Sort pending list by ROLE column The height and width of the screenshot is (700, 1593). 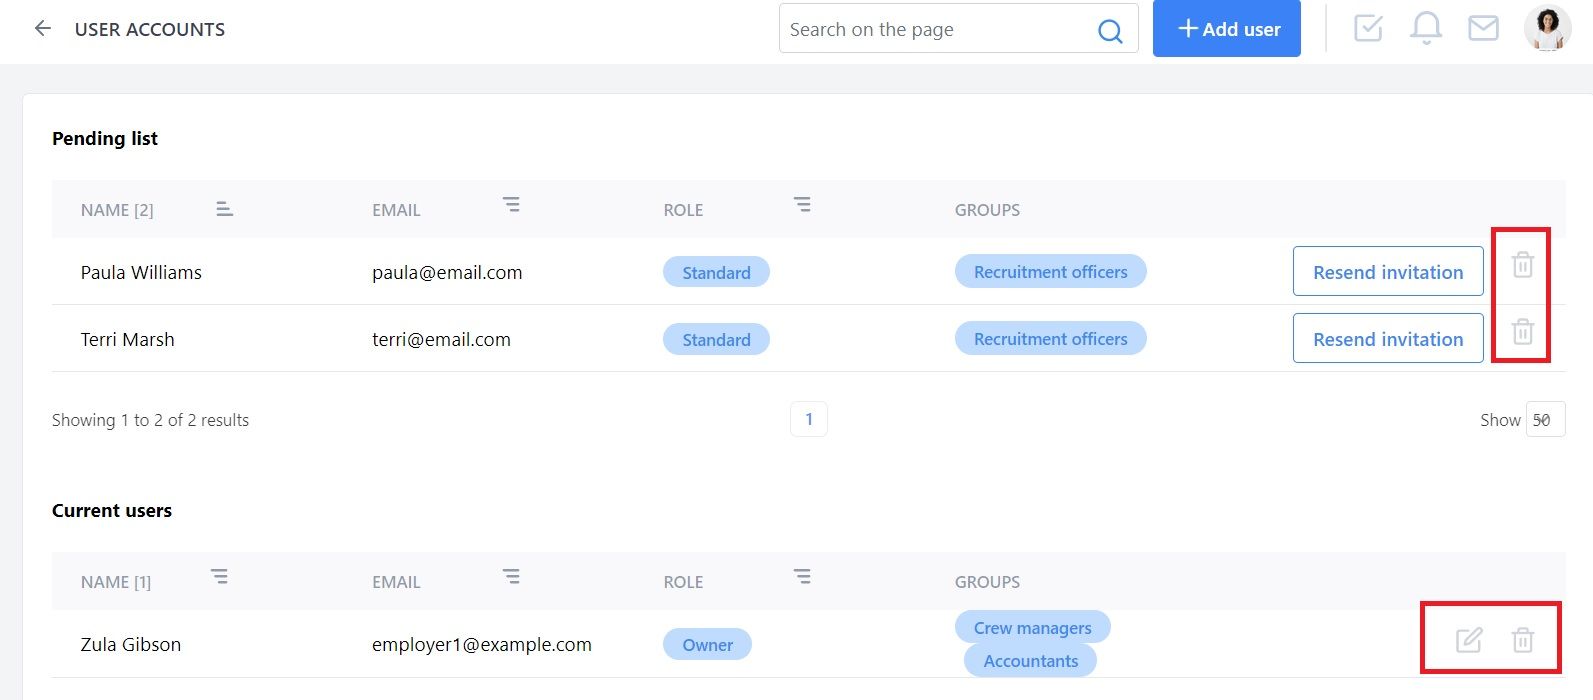click(x=802, y=205)
